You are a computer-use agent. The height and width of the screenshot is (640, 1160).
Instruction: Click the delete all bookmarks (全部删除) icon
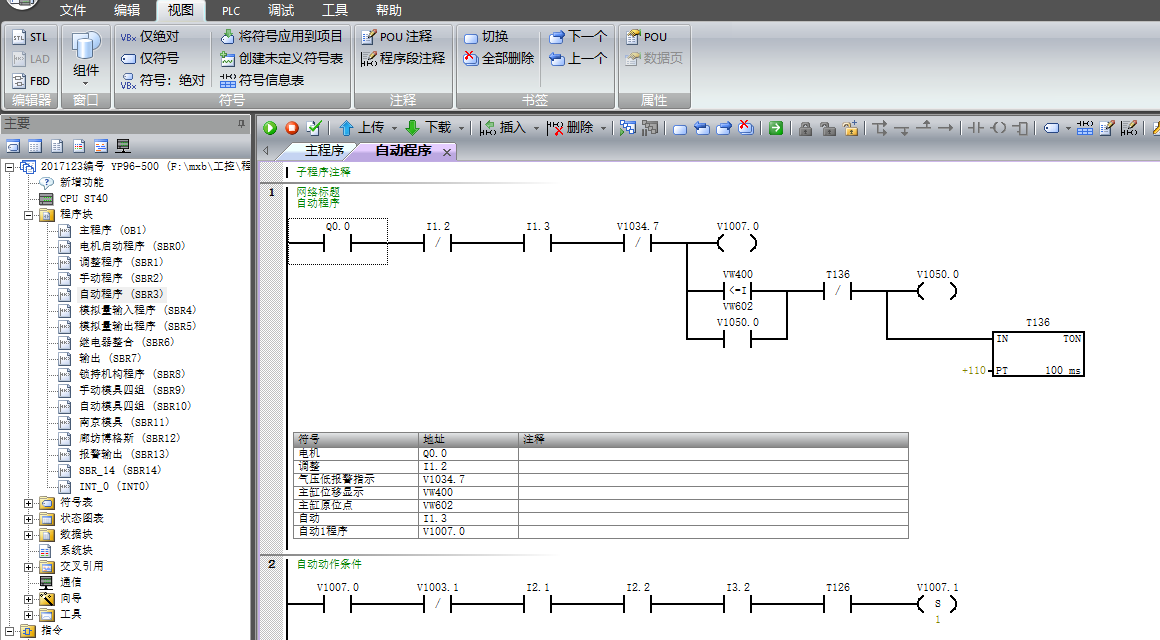tap(473, 59)
